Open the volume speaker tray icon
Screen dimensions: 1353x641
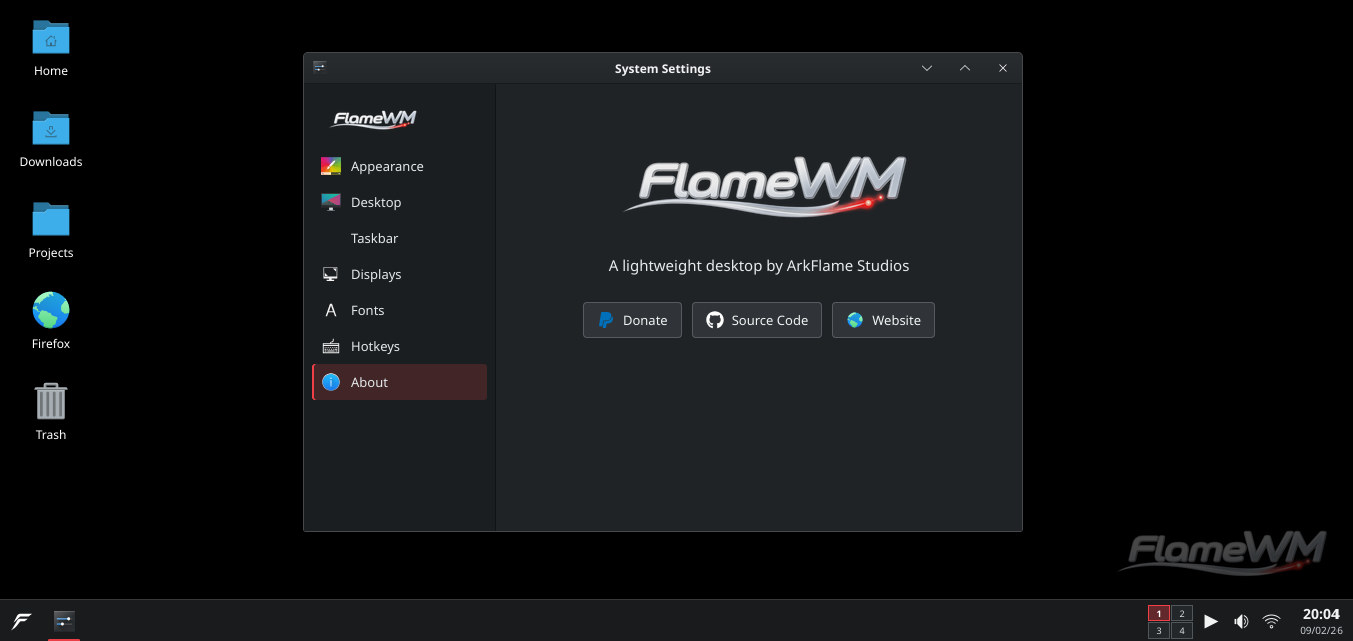(x=1241, y=621)
